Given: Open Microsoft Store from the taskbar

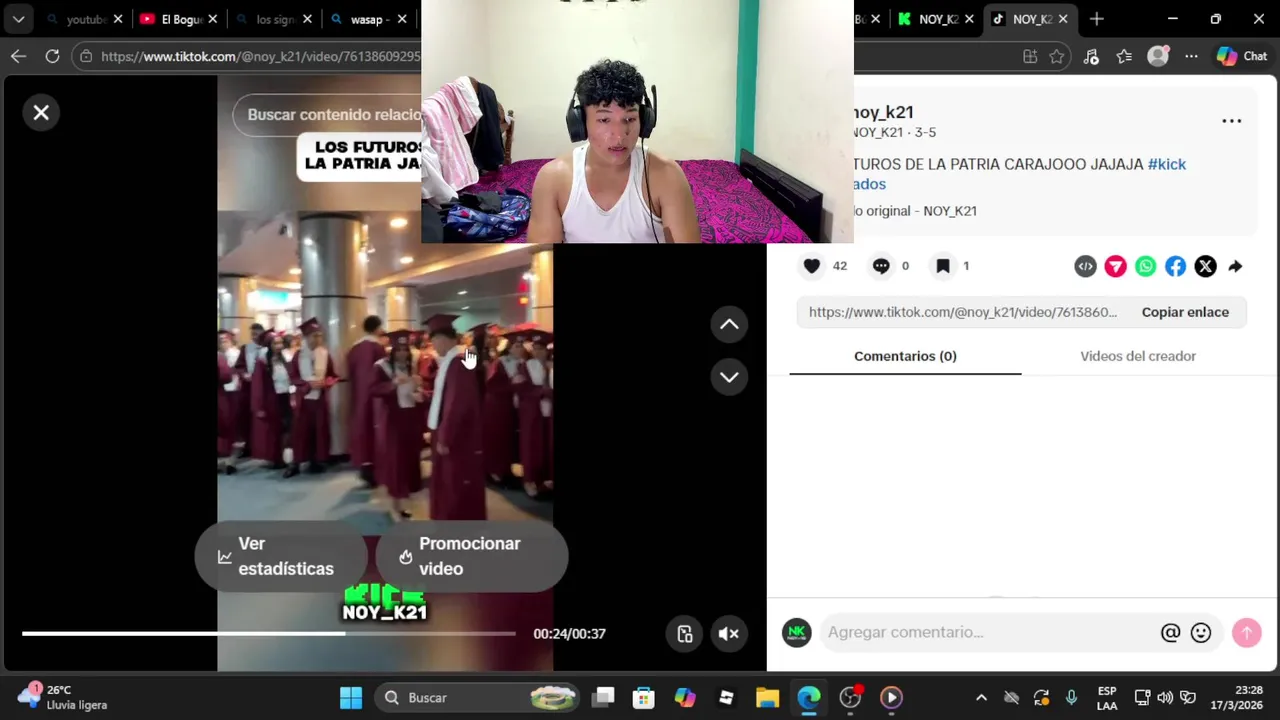Looking at the screenshot, I should (644, 698).
